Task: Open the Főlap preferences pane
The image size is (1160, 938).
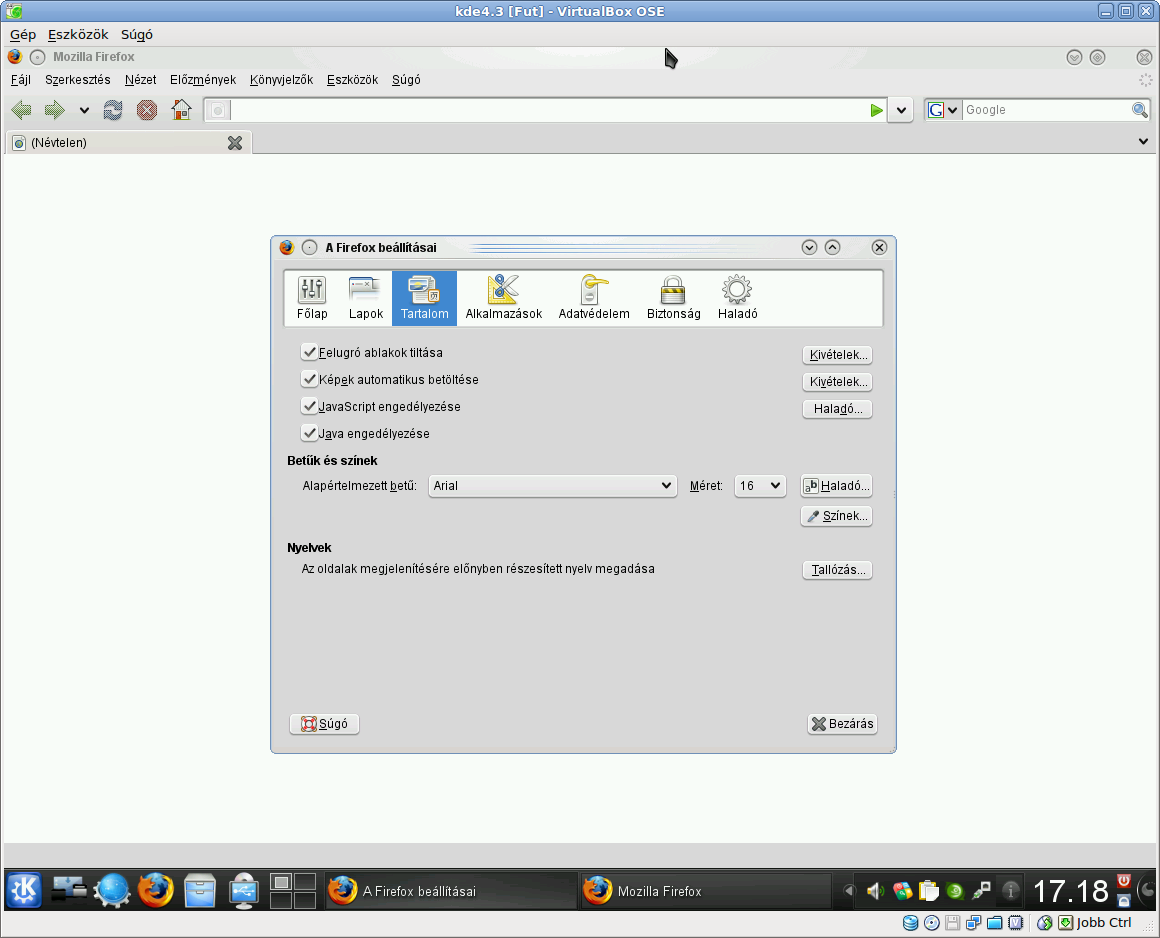Action: pos(311,298)
